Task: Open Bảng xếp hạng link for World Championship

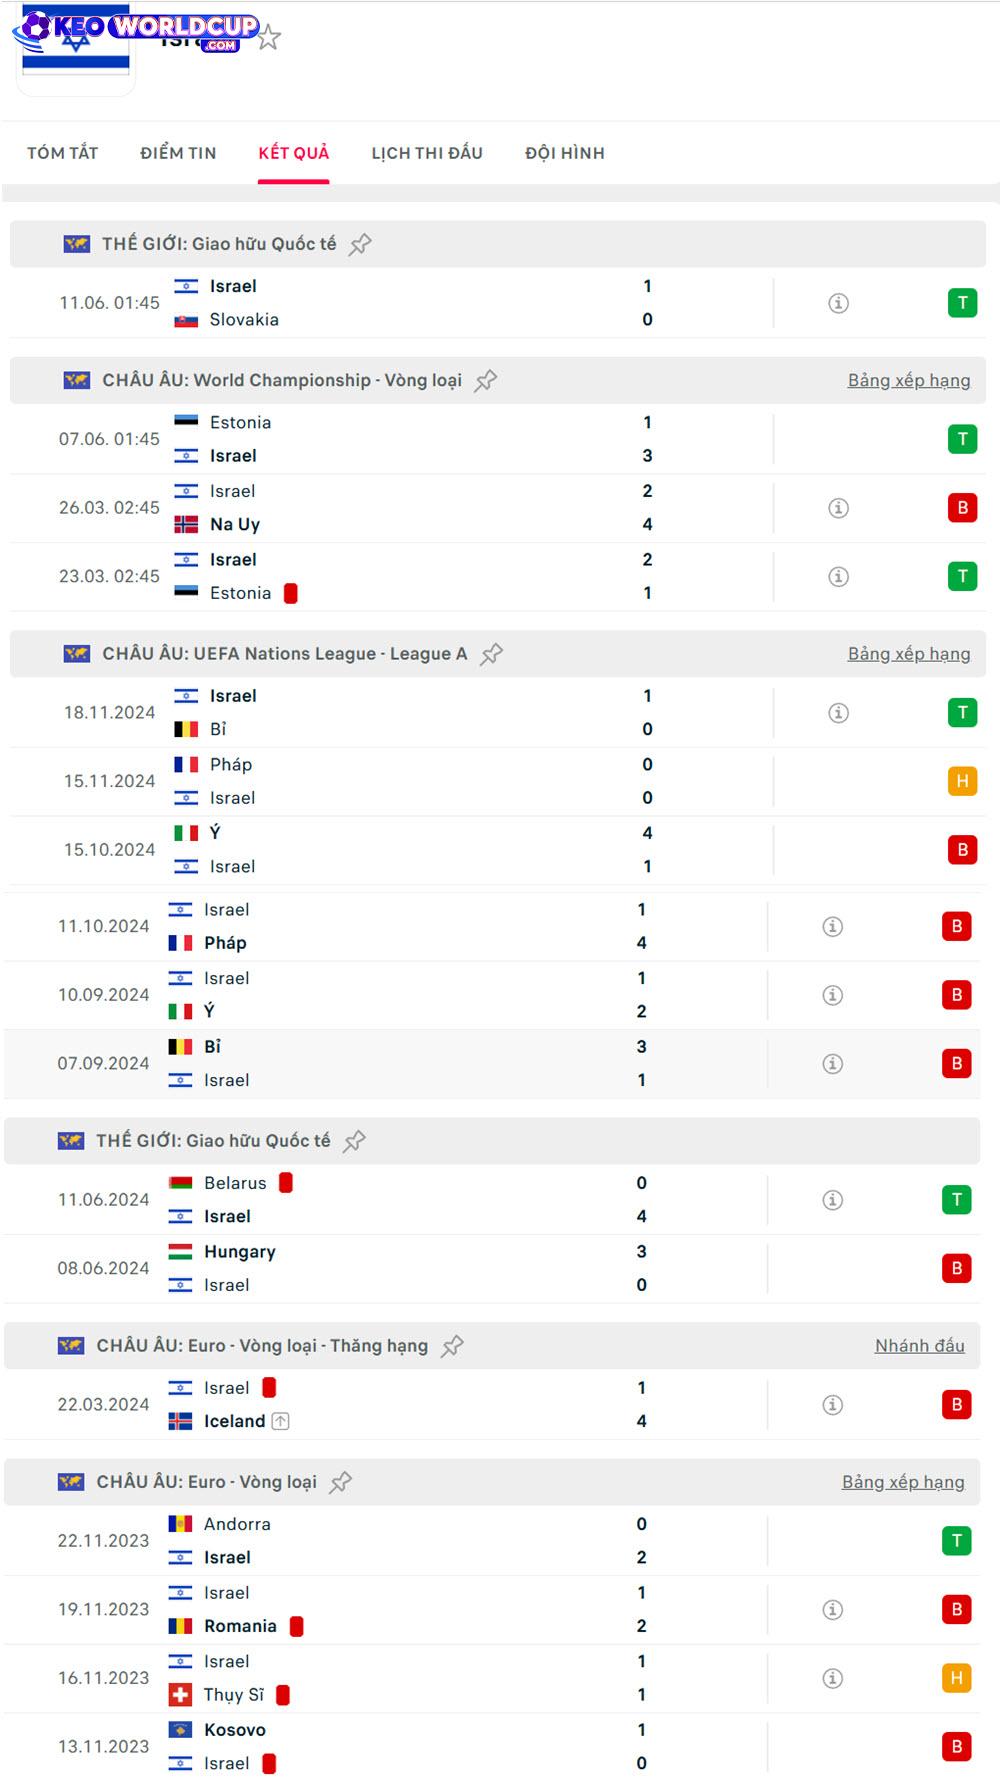Action: point(909,380)
